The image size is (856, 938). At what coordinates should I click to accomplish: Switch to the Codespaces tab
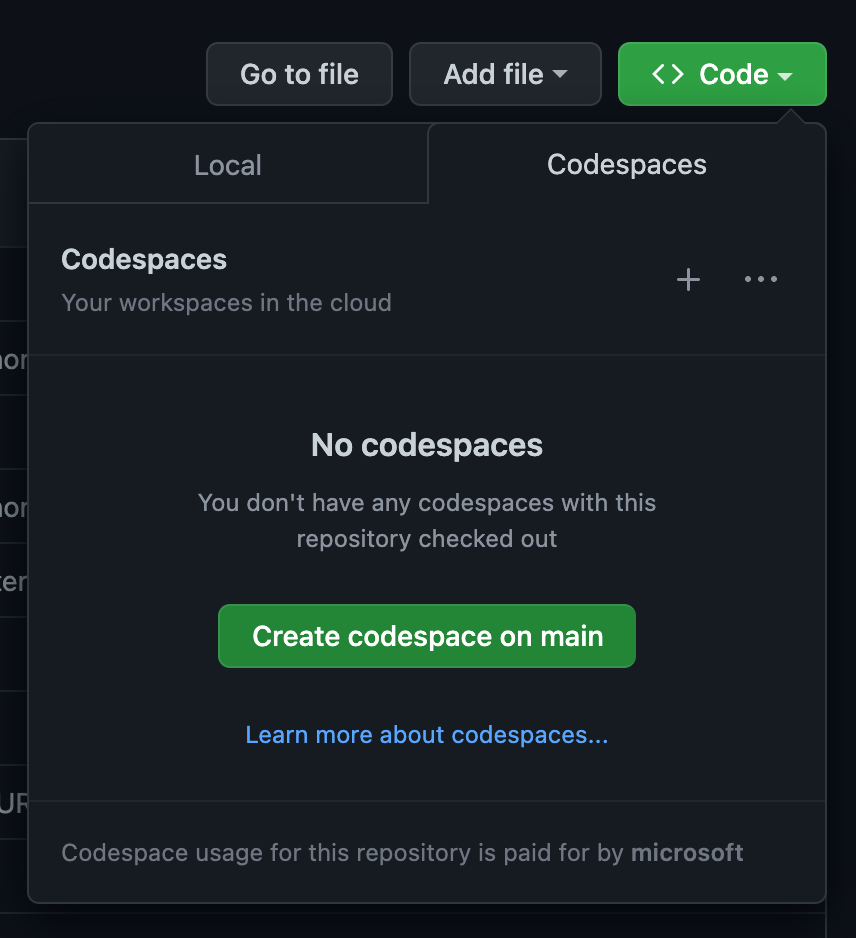[626, 164]
